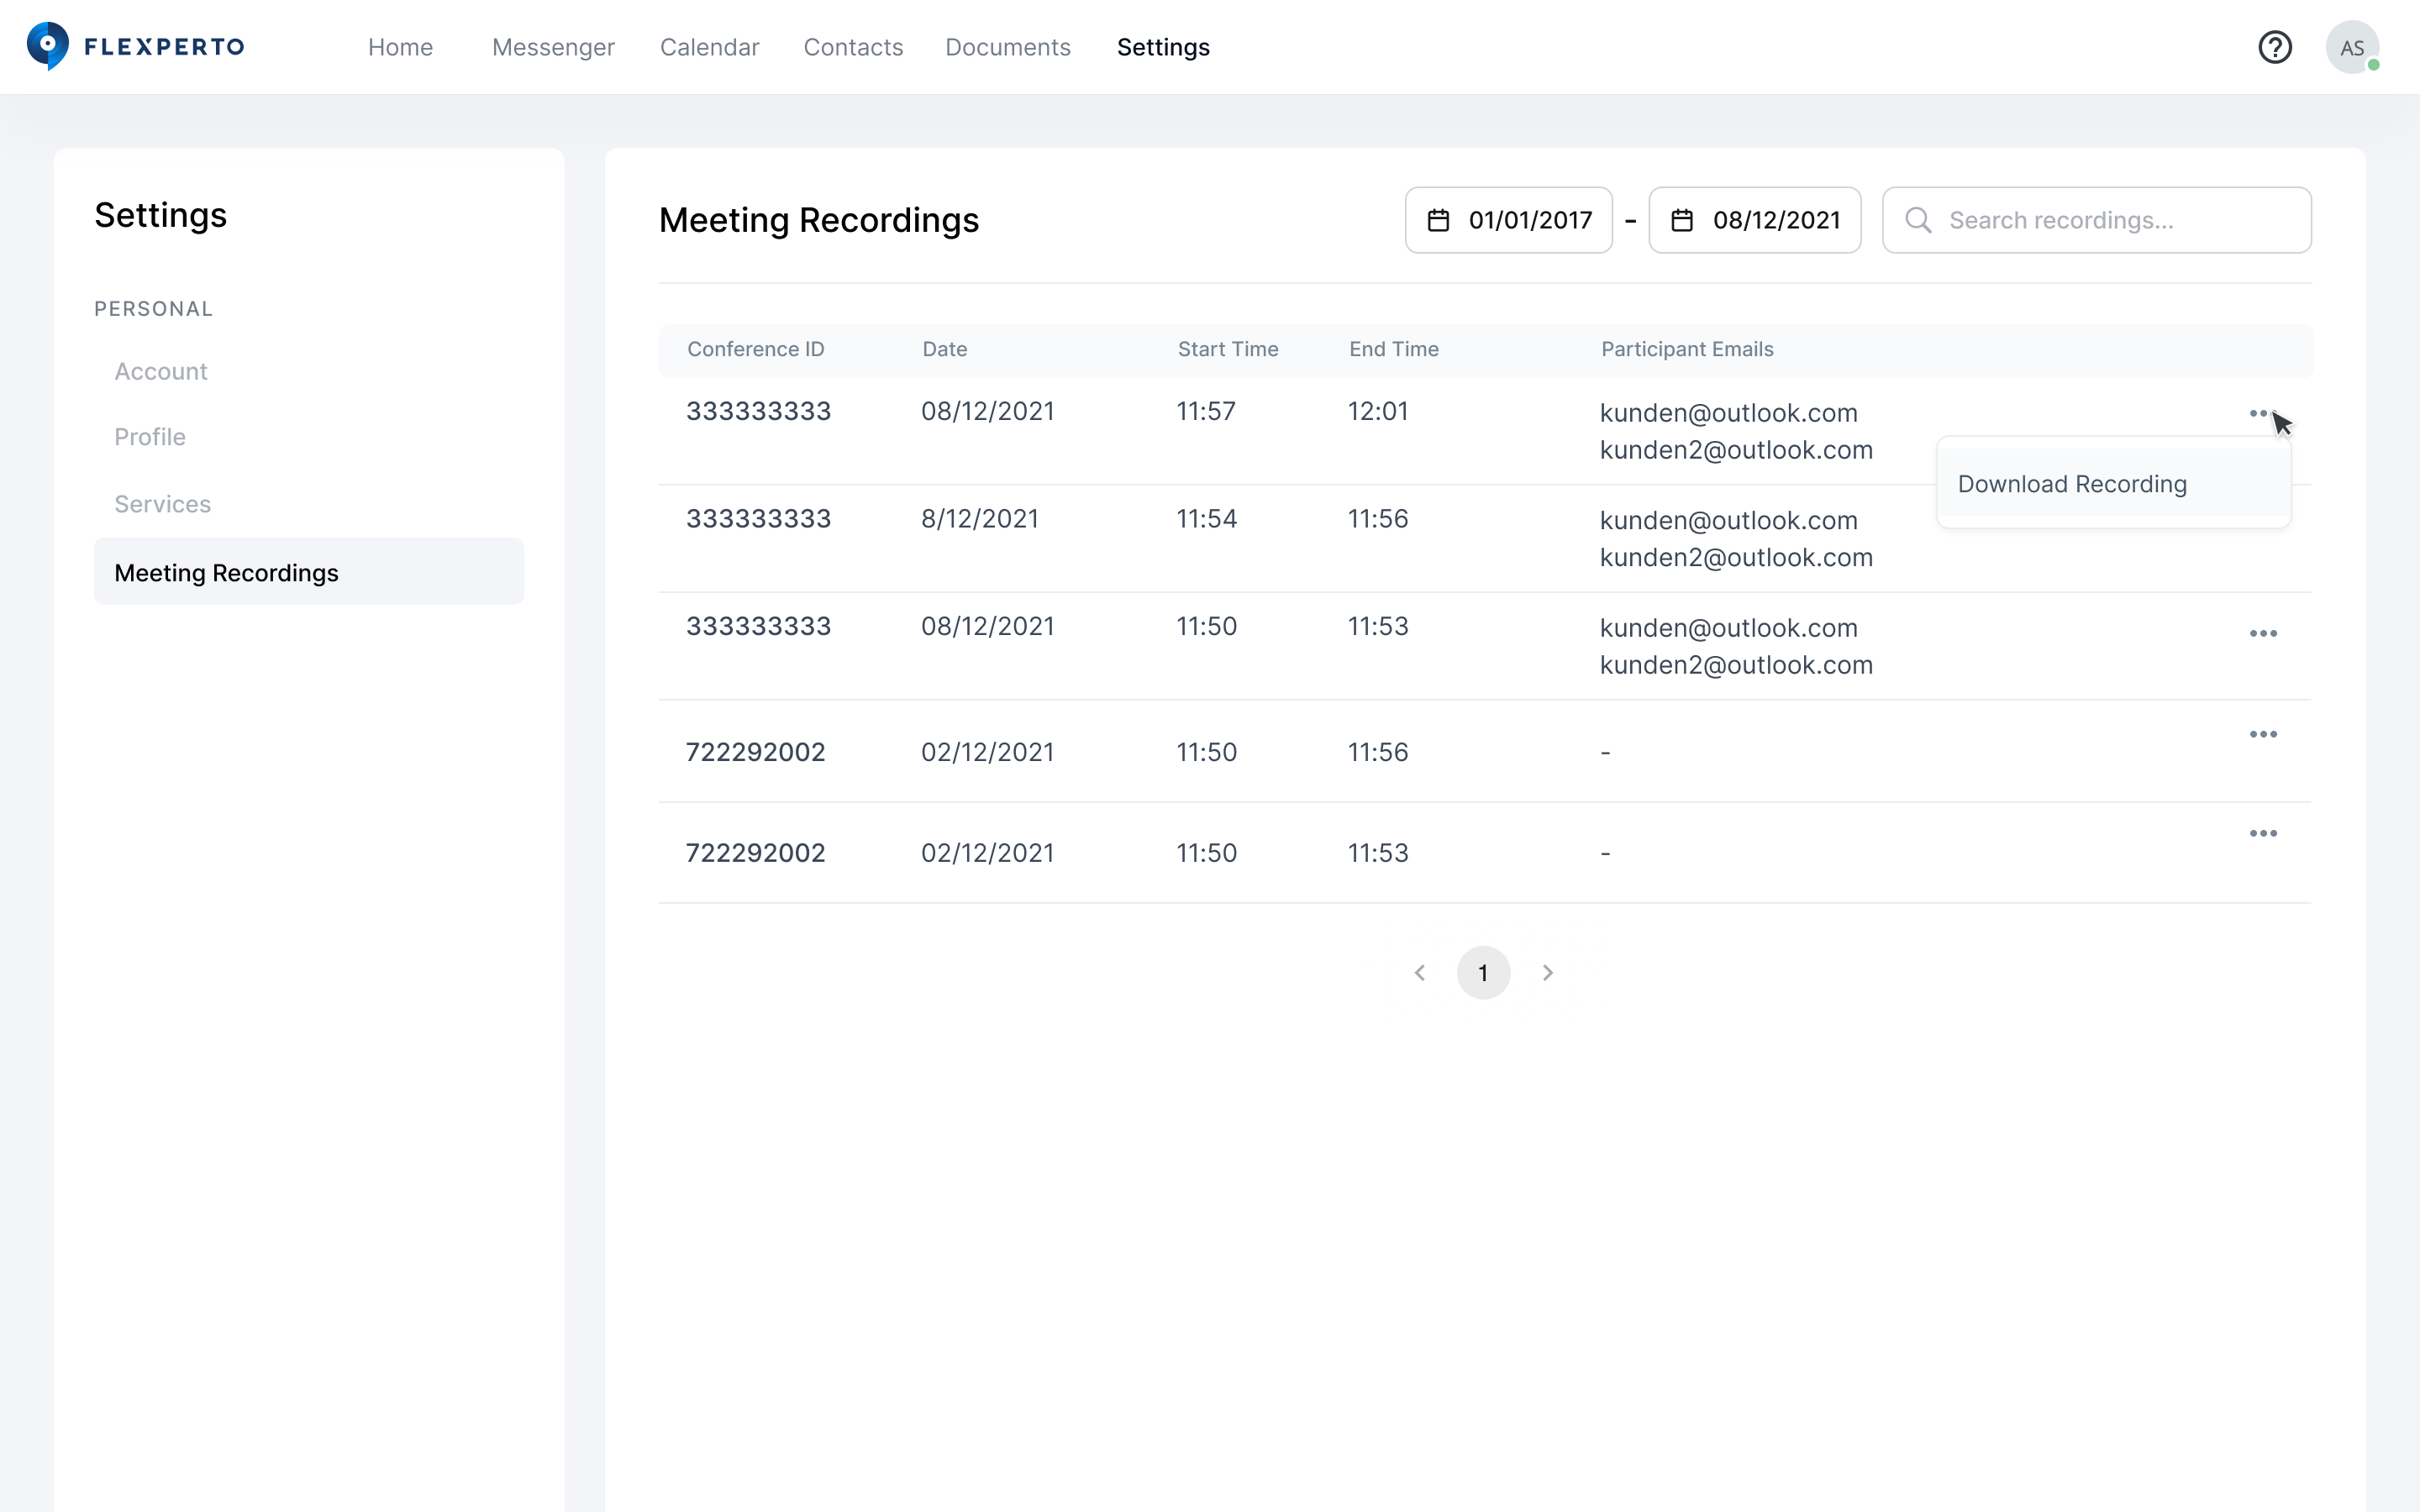Click the Flexperto logo
Screen dimensions: 2420x1512
tap(134, 47)
